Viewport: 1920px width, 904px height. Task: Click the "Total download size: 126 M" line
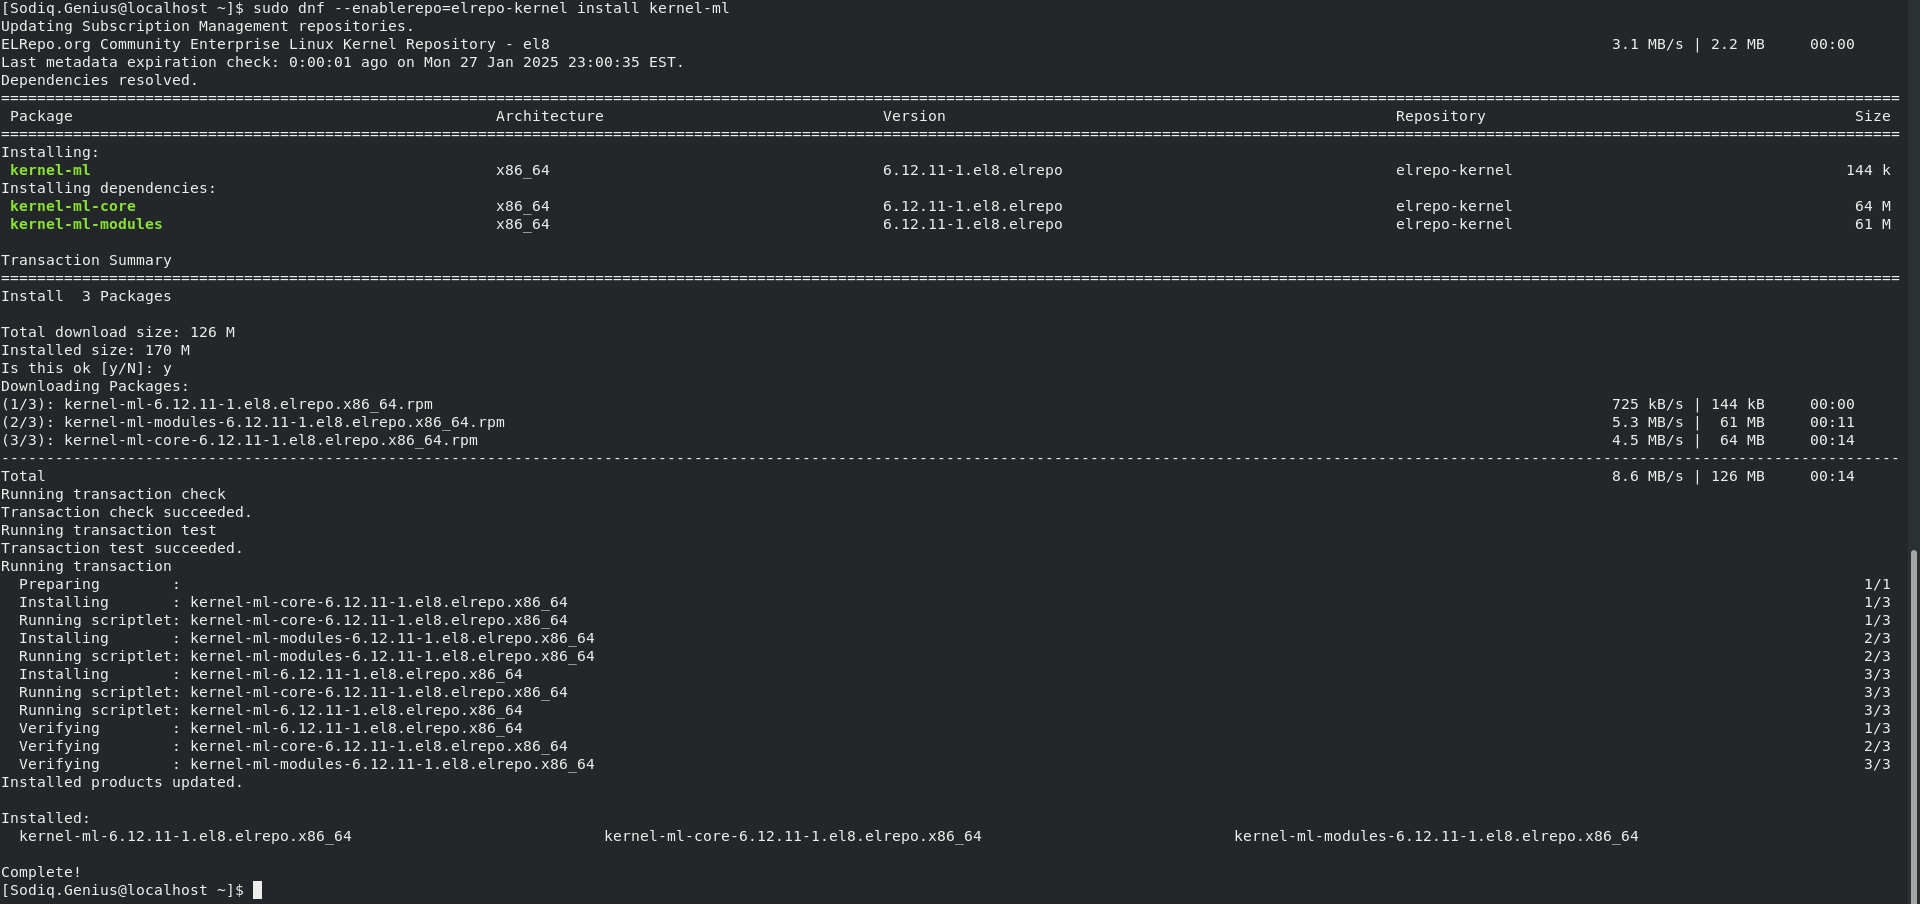[118, 332]
